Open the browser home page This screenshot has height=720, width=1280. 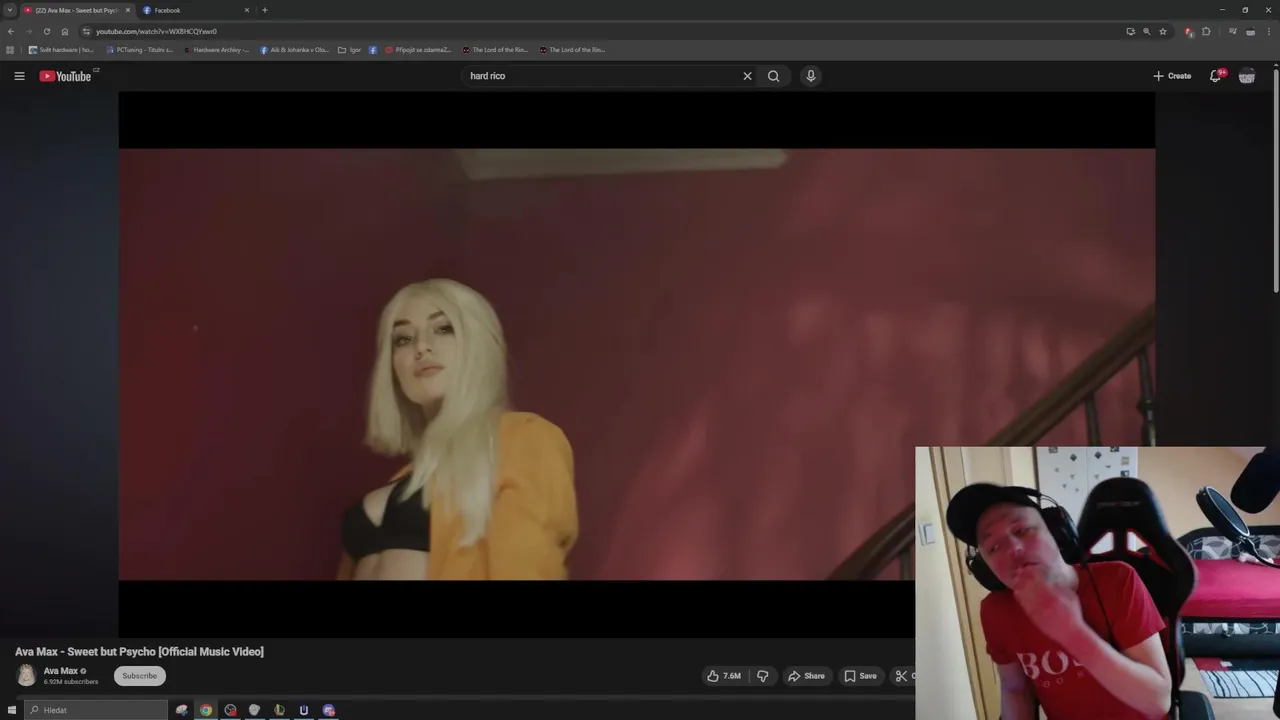click(65, 31)
